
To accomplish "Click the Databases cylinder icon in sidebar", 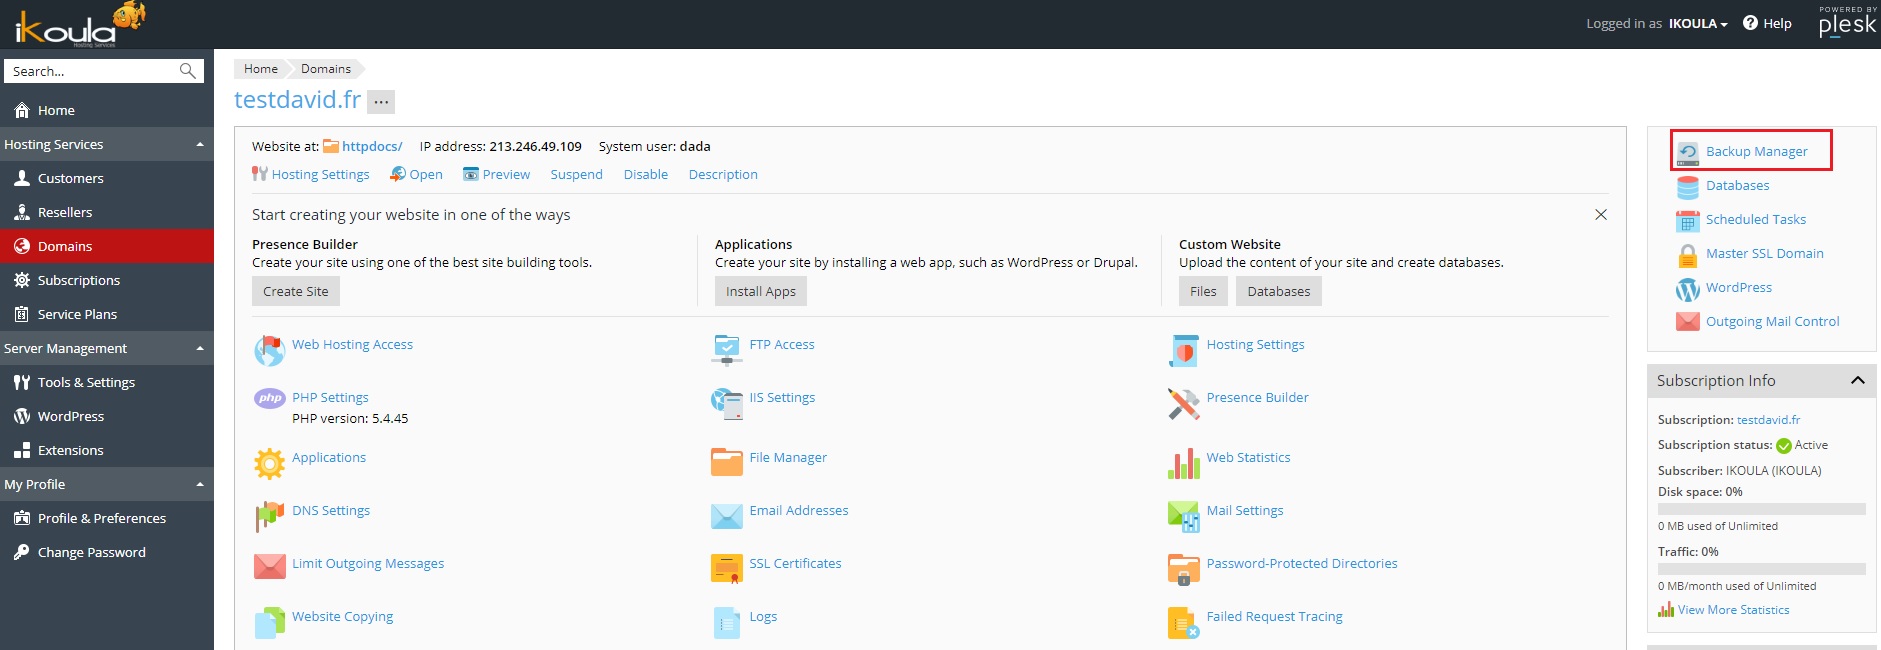I will 1688,186.
